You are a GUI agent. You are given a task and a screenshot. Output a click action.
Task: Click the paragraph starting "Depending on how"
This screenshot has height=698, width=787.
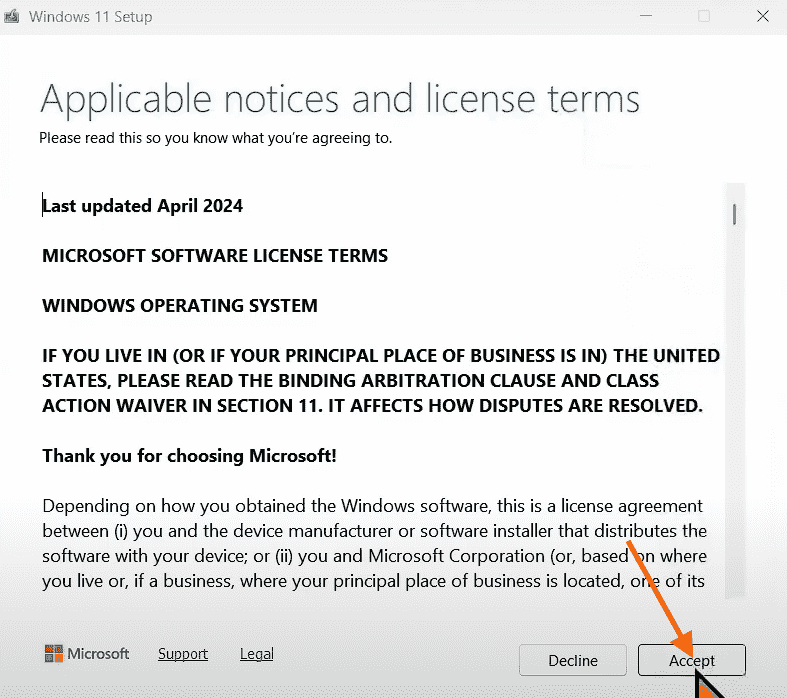(x=374, y=543)
